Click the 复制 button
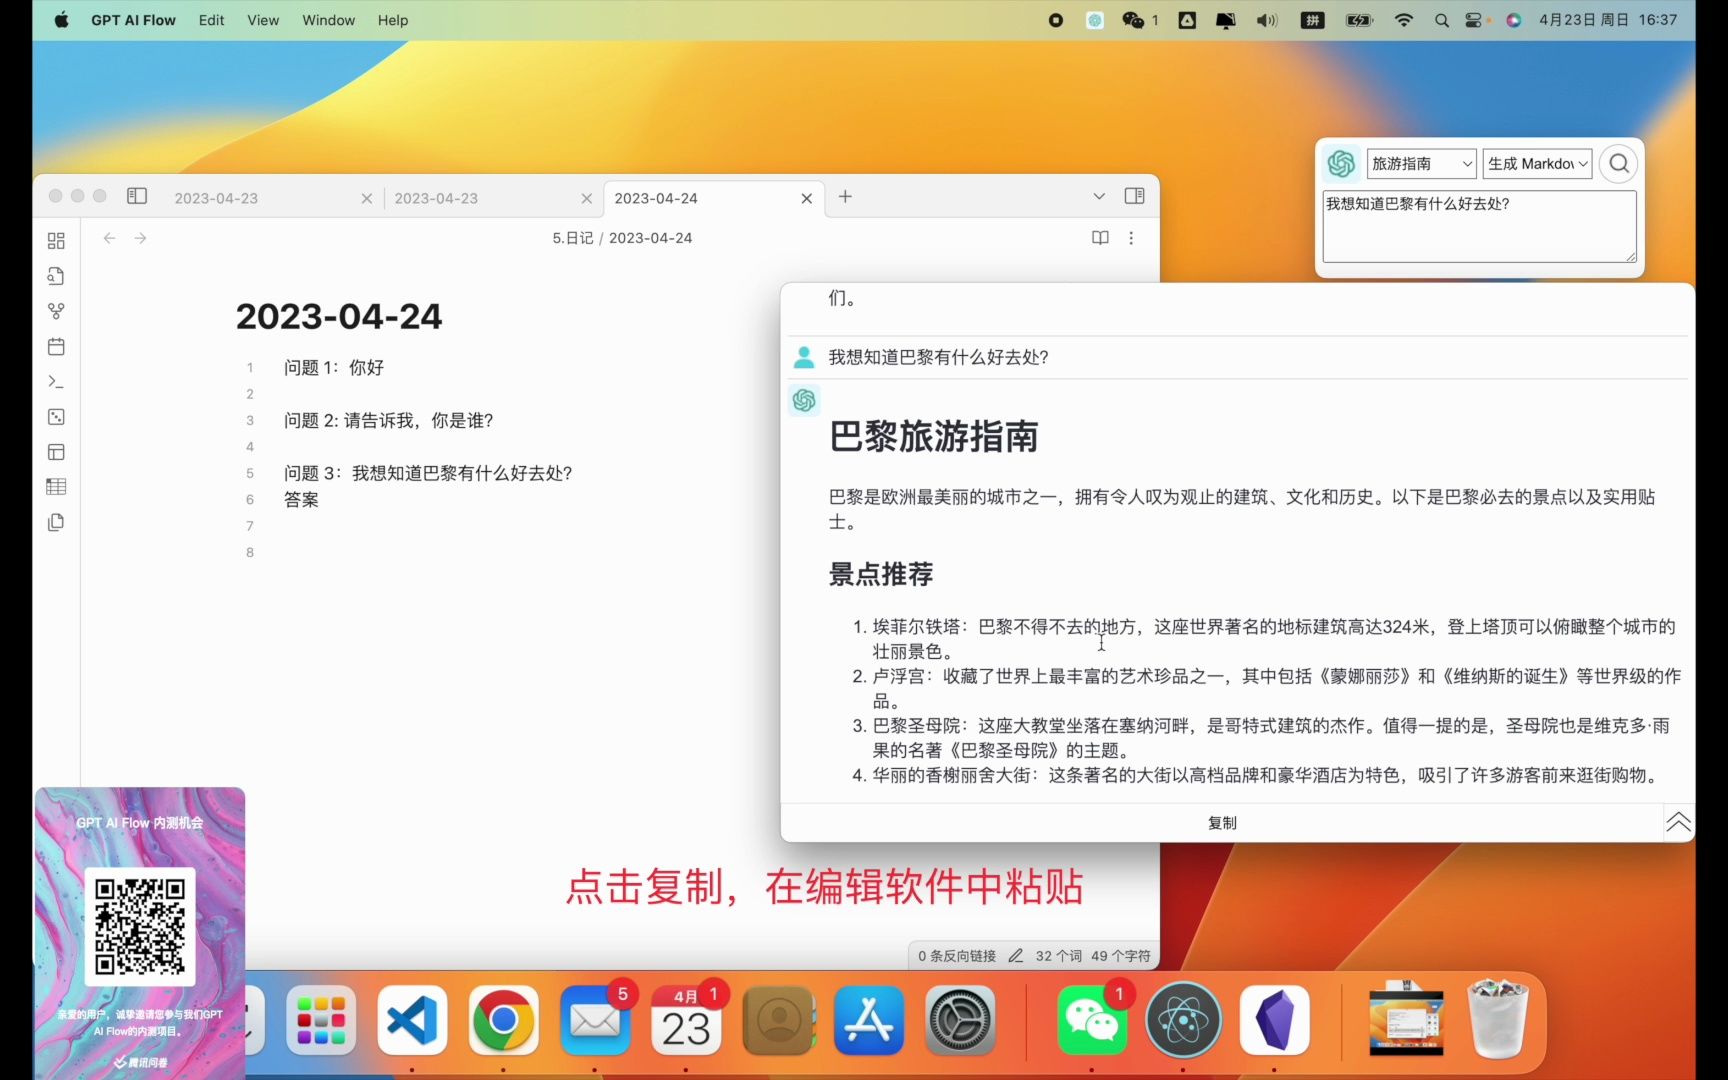1728x1080 pixels. coord(1221,823)
